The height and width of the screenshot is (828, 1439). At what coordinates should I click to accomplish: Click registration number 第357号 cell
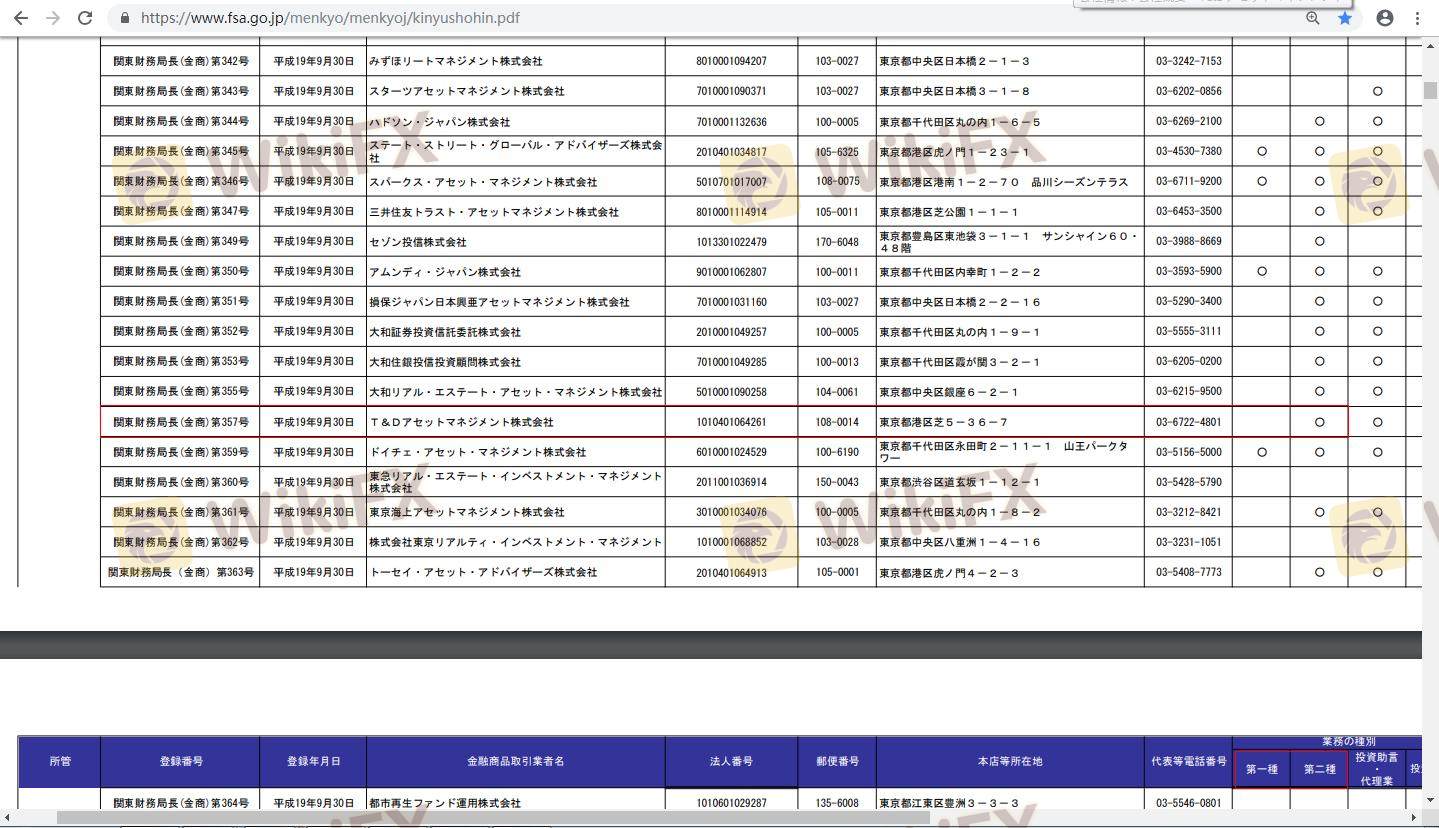pos(180,422)
